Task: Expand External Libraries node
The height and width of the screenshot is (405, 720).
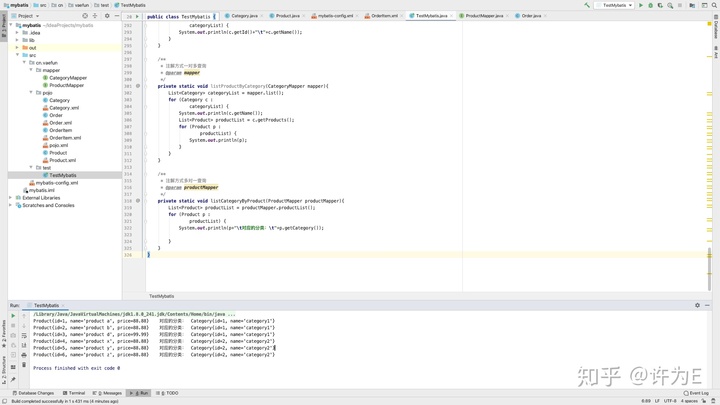Action: click(x=11, y=197)
